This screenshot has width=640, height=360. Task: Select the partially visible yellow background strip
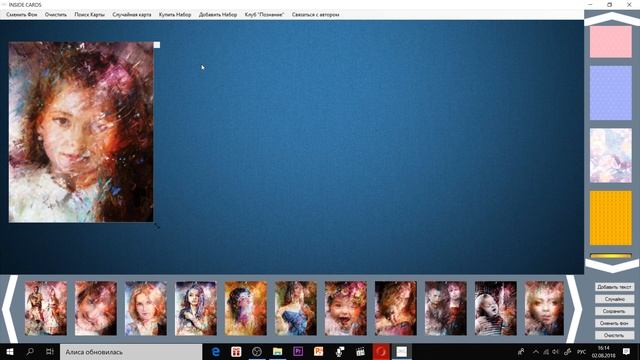[x=611, y=256]
